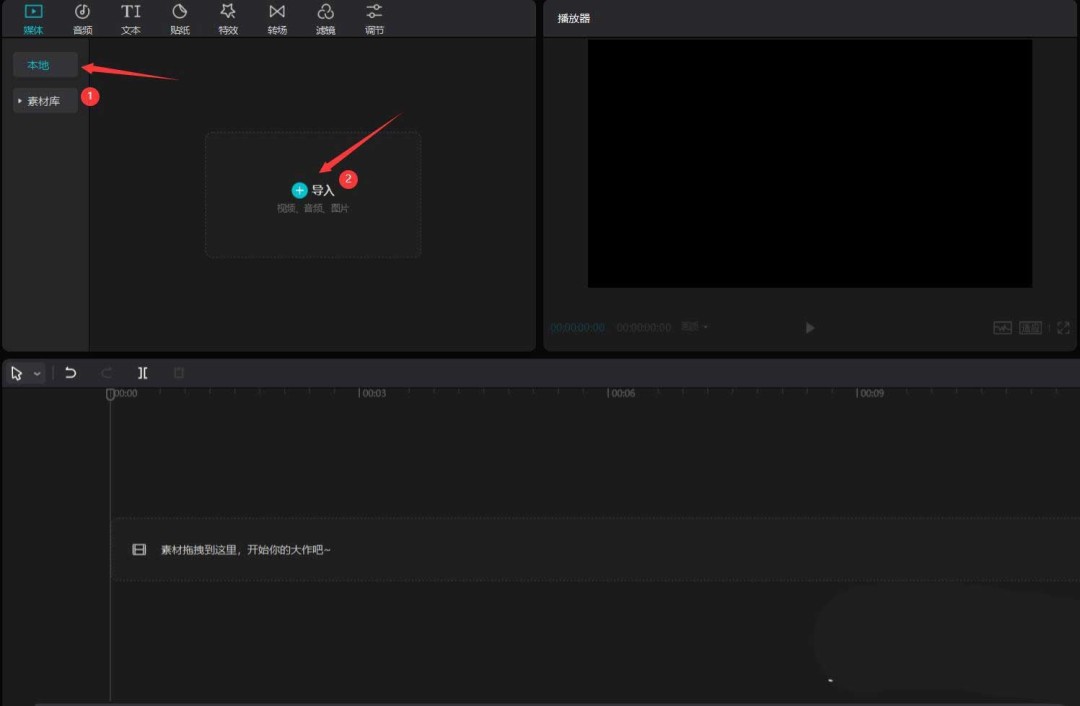
Task: Click the 导入 import button
Action: (312, 189)
